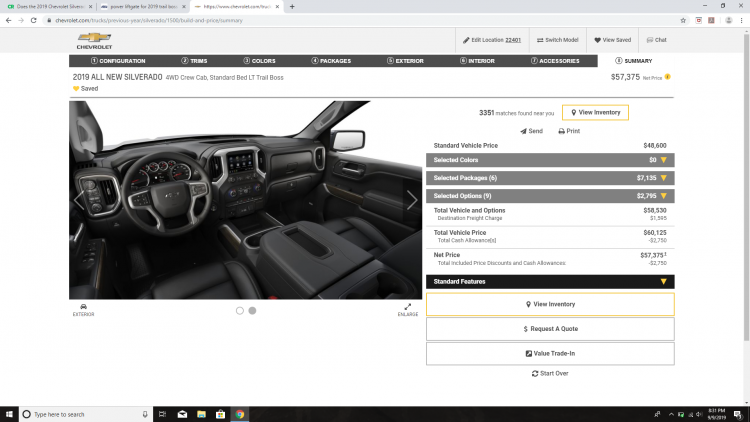Screen dimensions: 750x422
Task: Start a Chat session
Action: [656, 40]
